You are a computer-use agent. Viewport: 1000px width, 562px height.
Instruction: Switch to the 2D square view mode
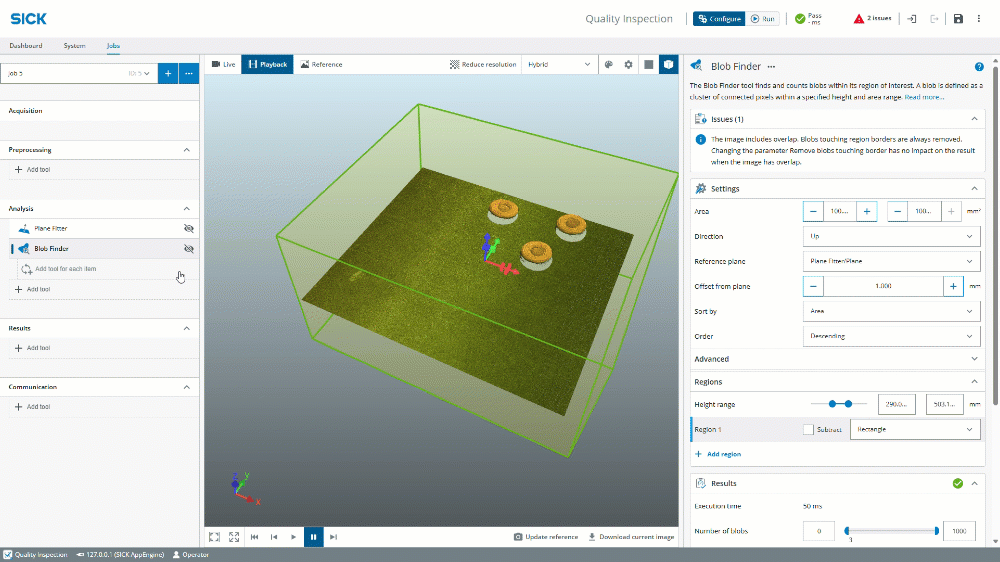648,64
